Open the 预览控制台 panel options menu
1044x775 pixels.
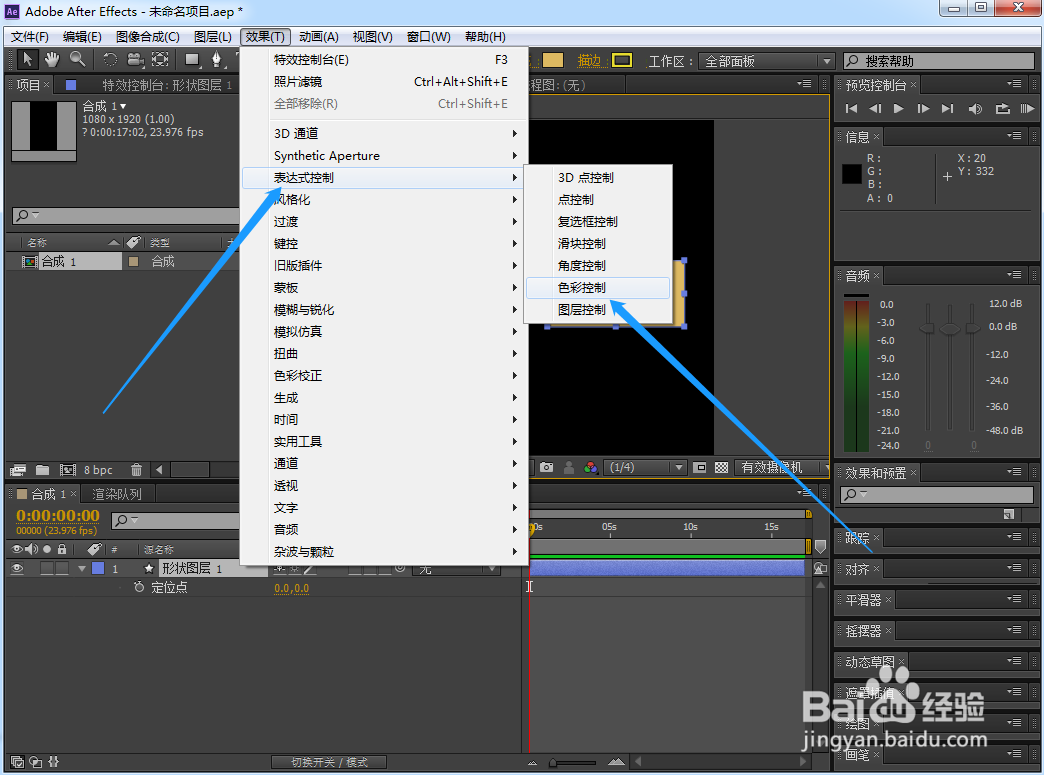coord(1014,84)
